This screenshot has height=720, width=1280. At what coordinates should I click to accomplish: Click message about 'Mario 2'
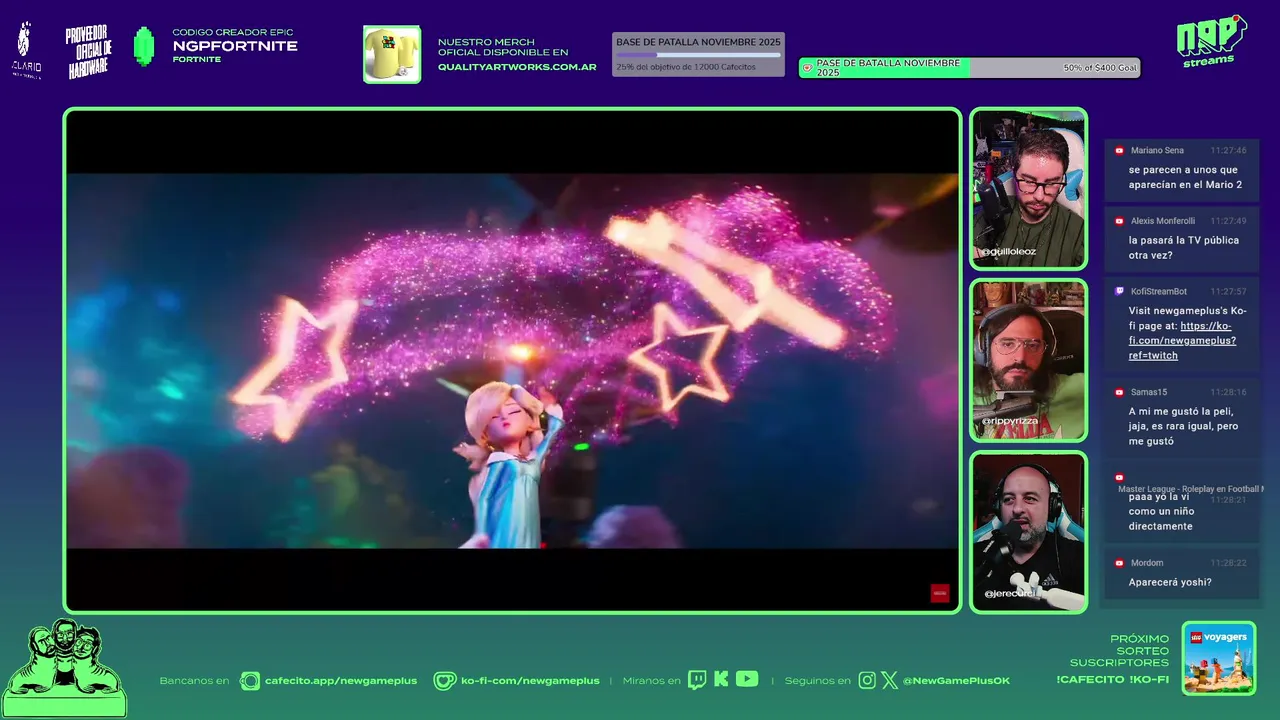(x=1185, y=177)
